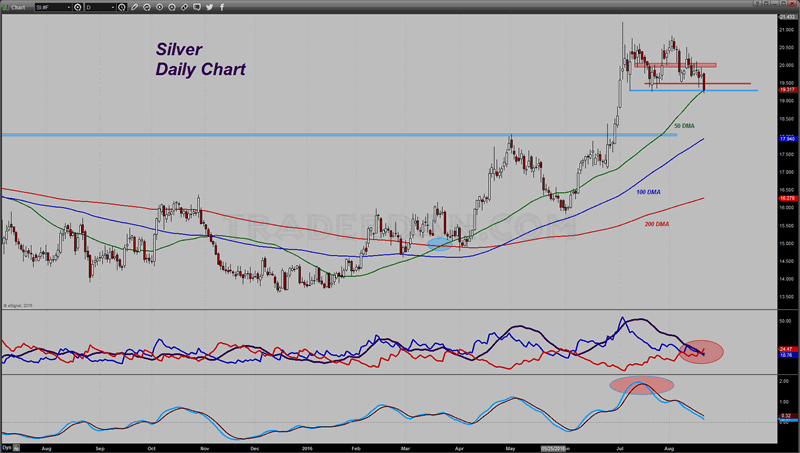Click the green chart icon at top-left
The image size is (800, 453).
(x=6, y=6)
